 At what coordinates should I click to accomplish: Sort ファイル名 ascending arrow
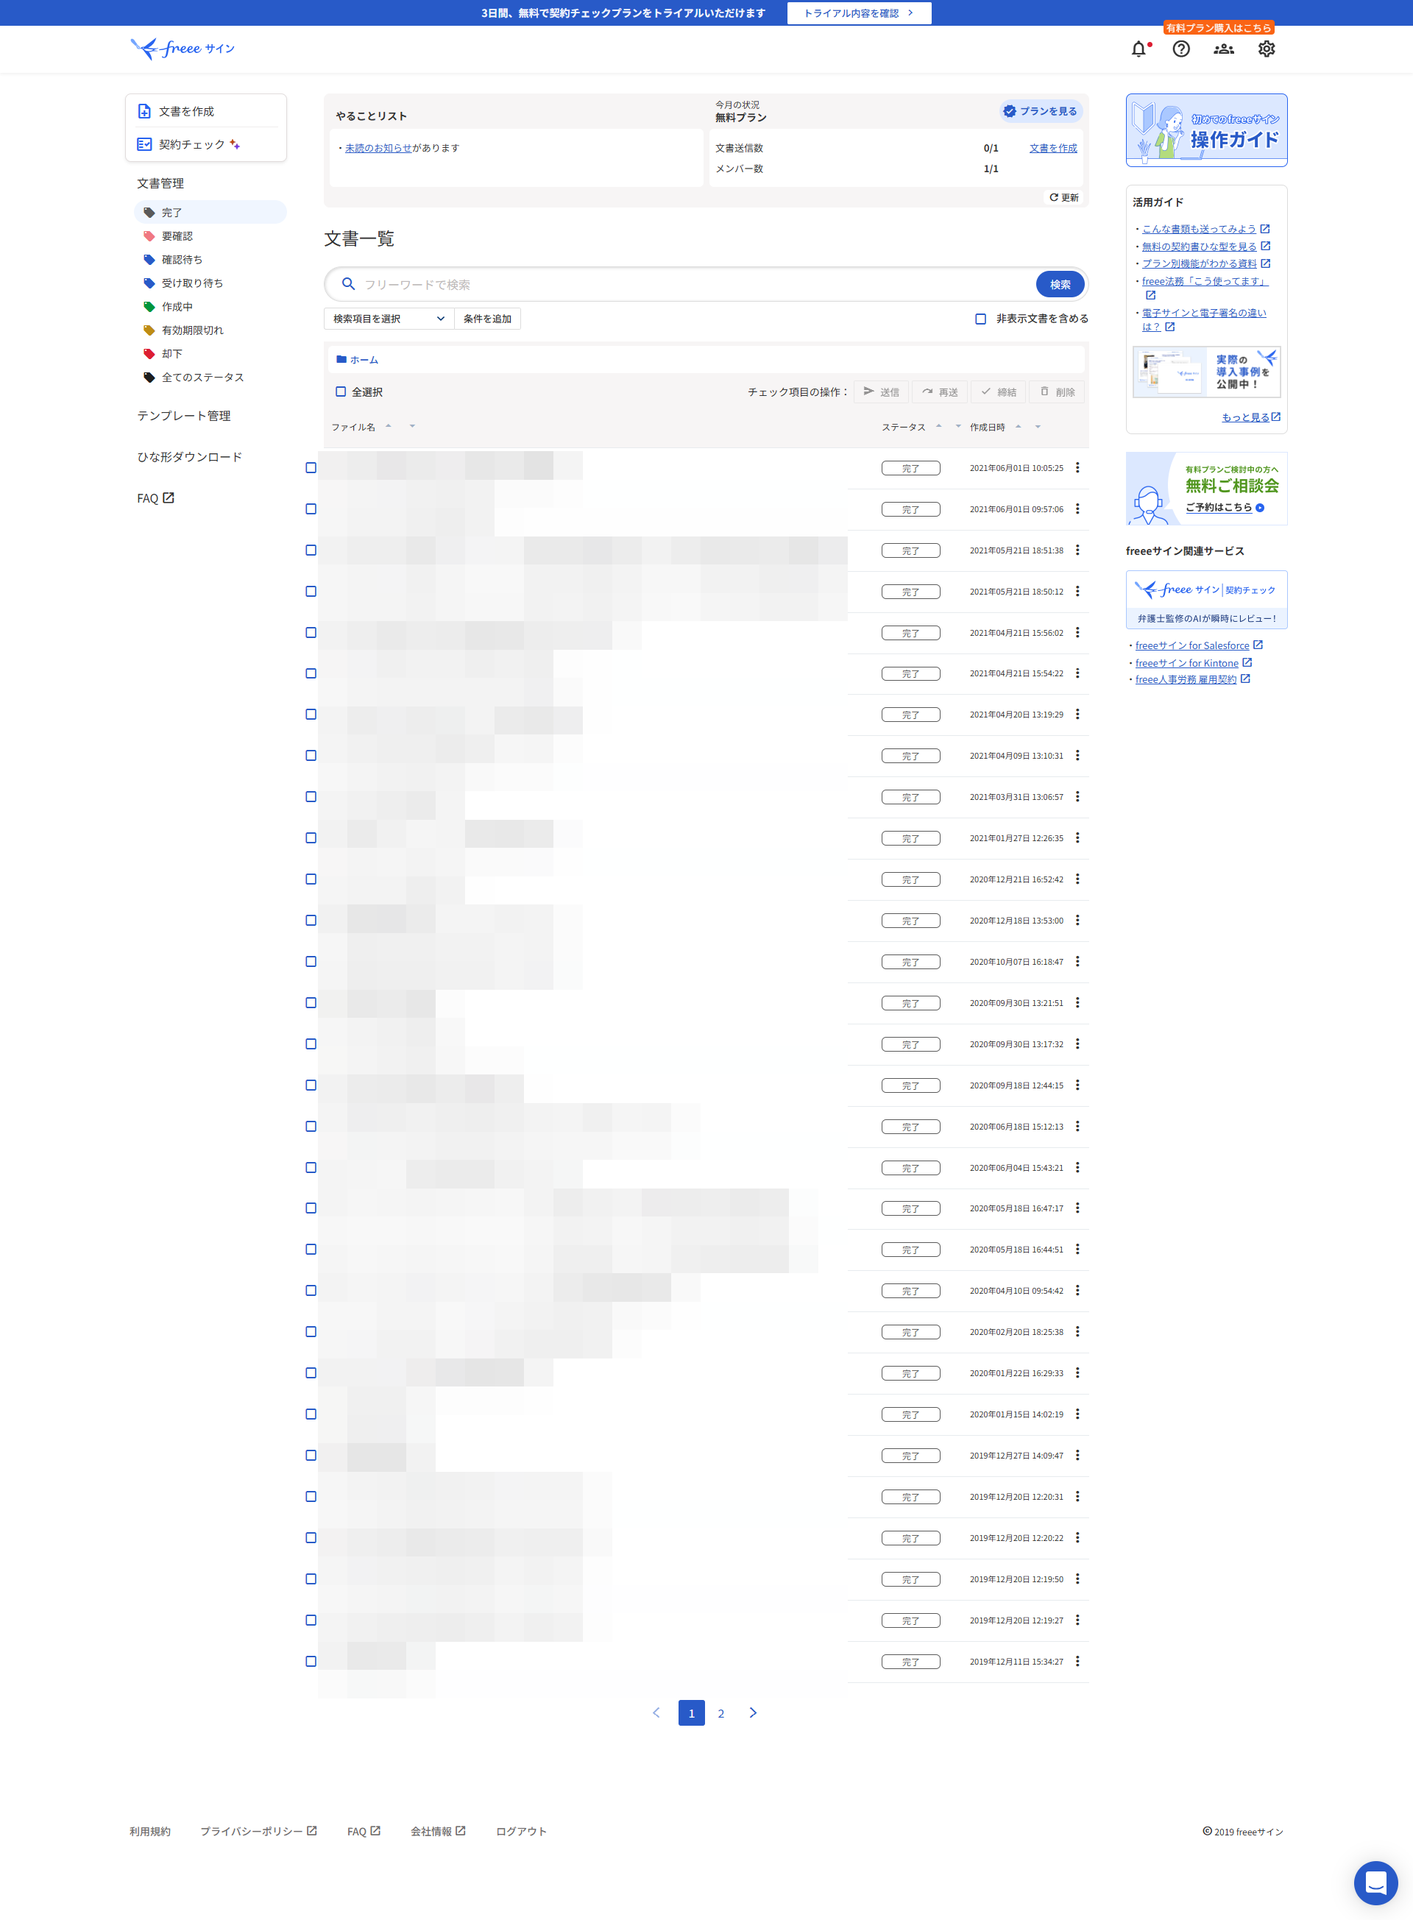pos(388,426)
